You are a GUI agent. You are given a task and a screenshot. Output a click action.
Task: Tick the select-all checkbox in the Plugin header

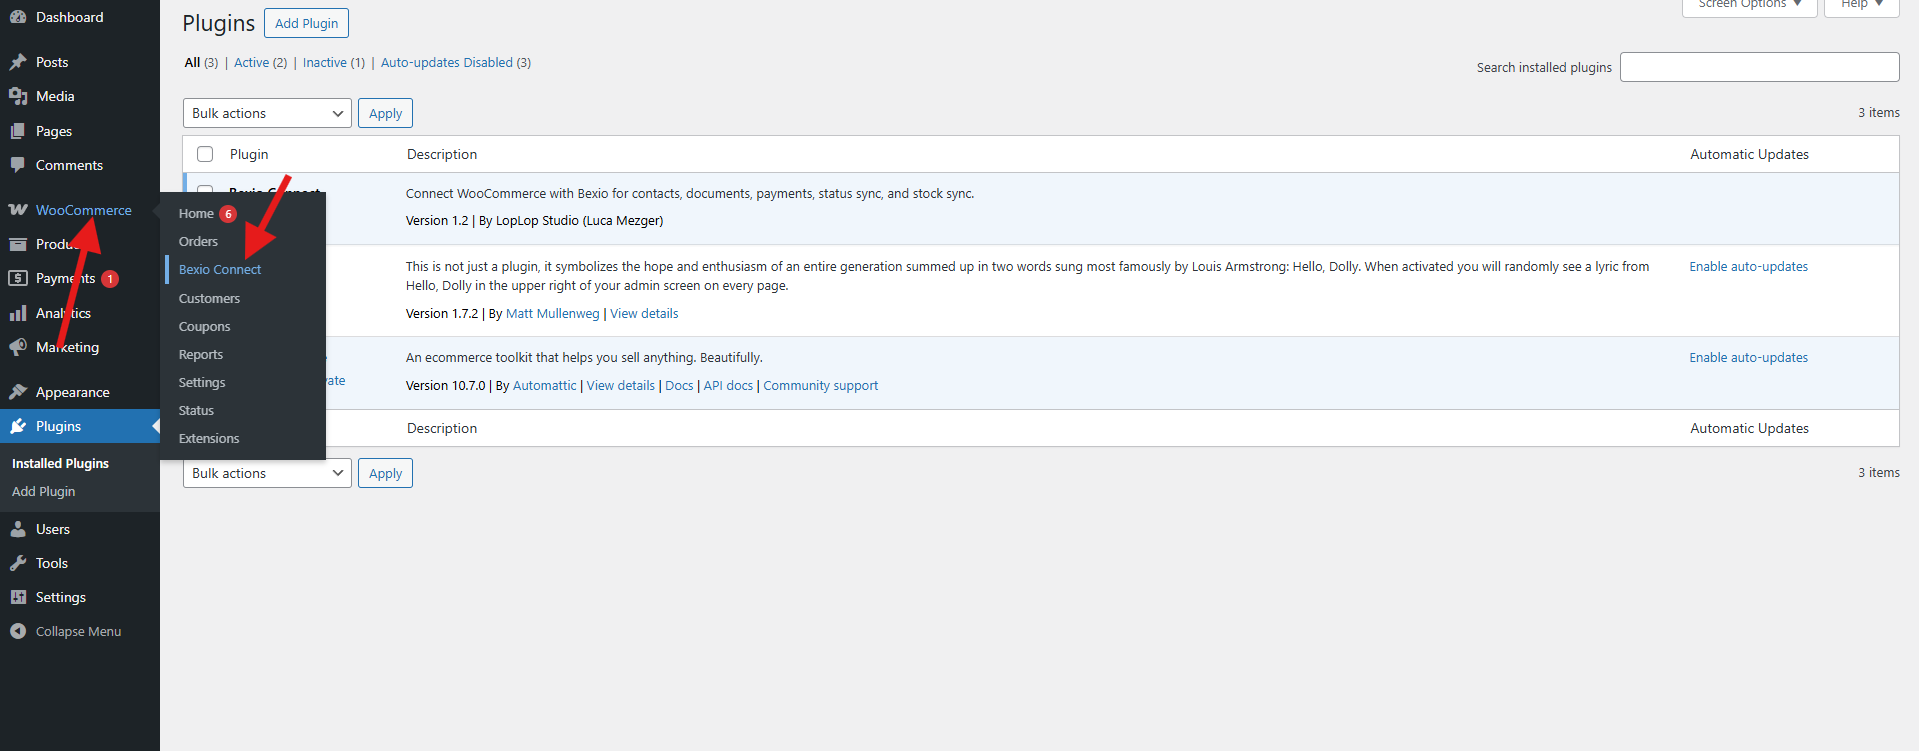[205, 154]
